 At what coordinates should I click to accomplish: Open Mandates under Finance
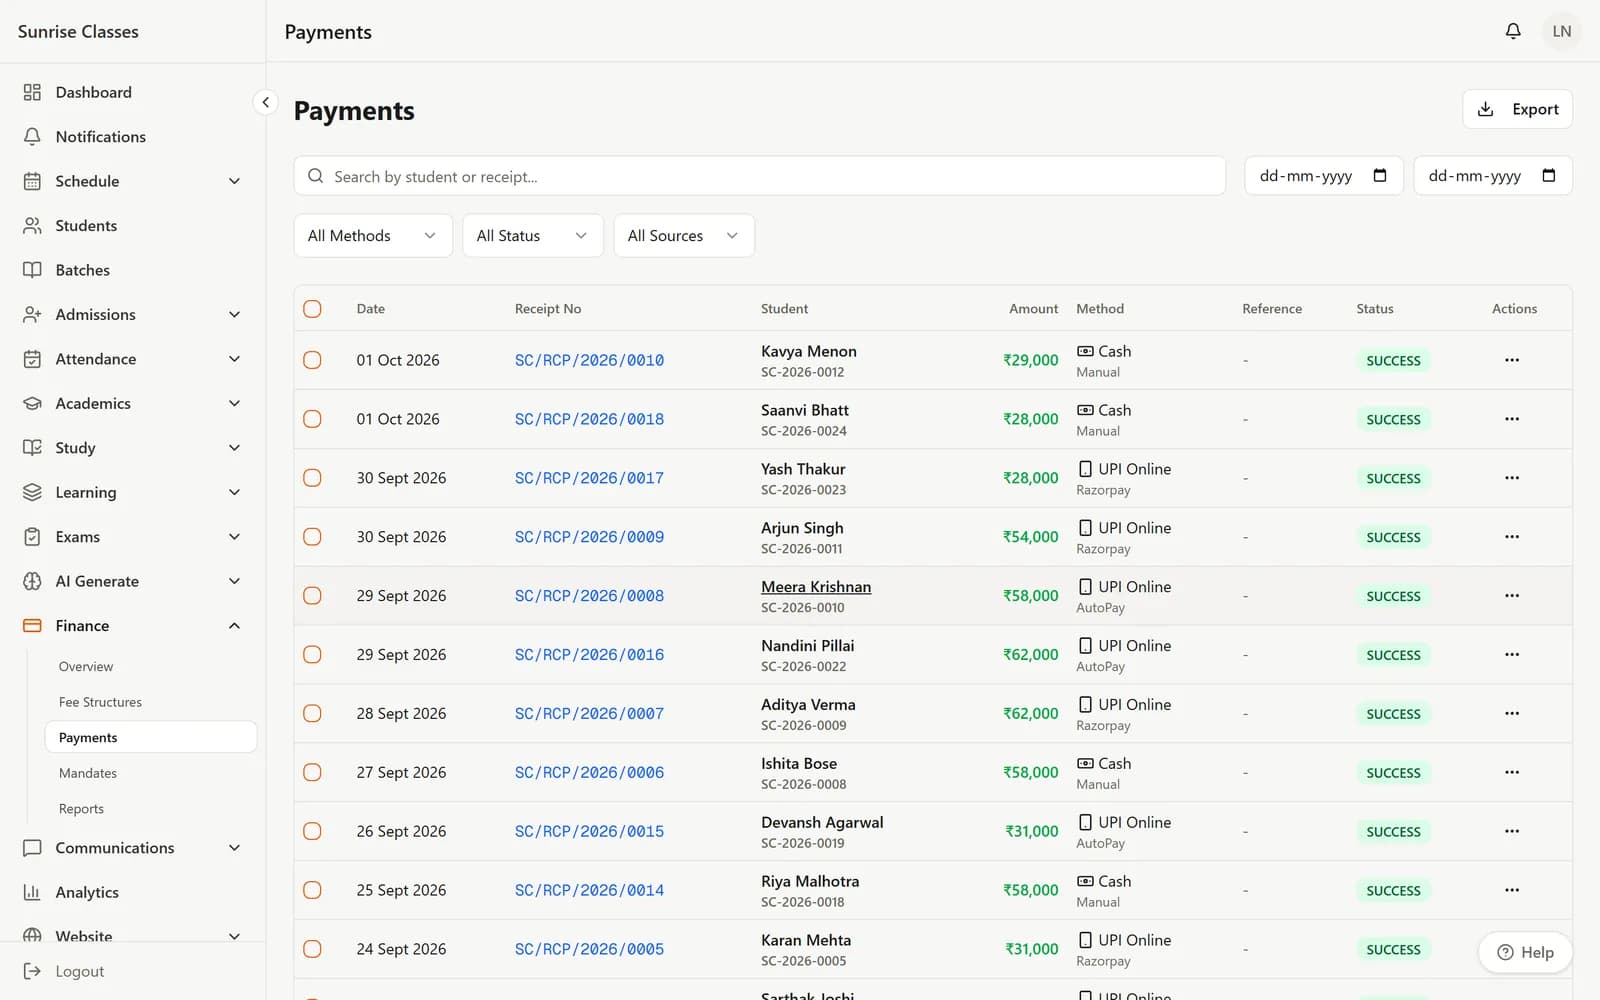150,773
